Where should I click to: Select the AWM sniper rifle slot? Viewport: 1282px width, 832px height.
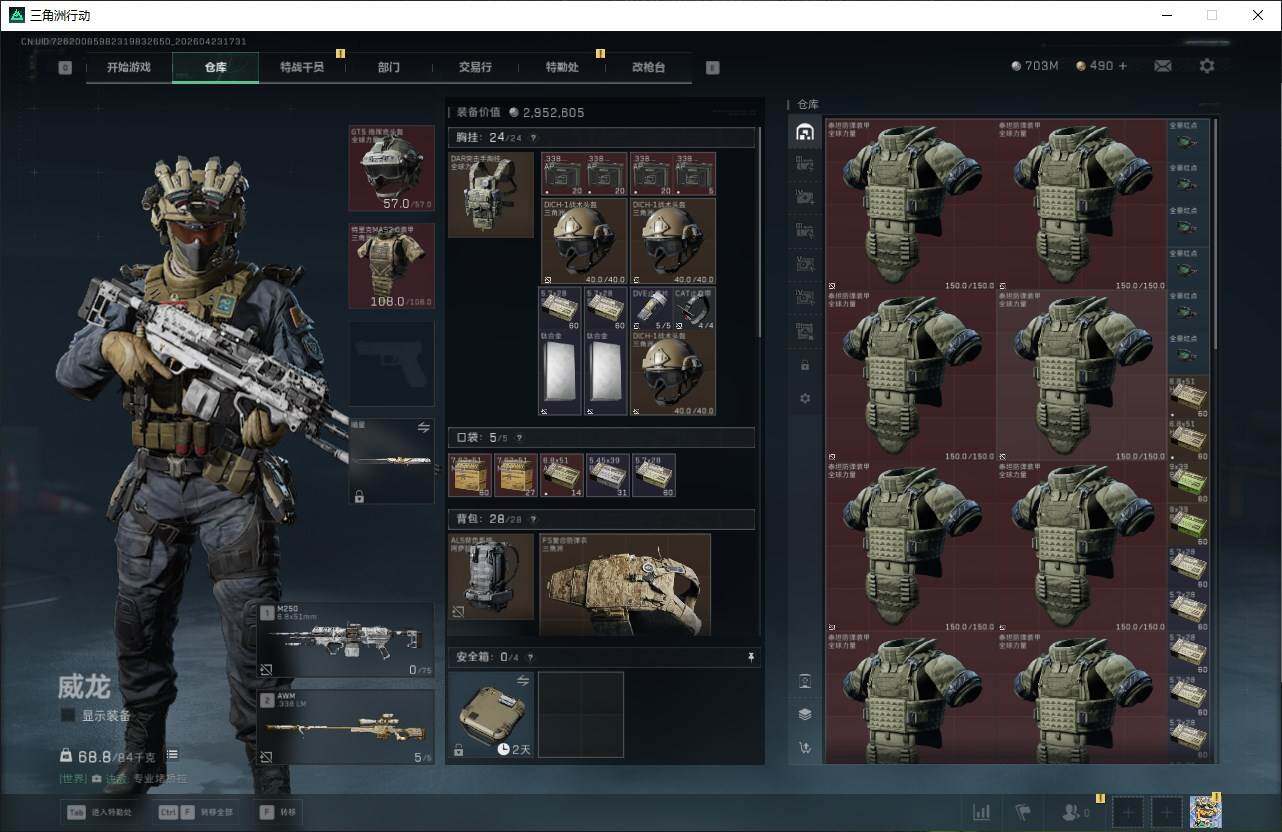point(345,727)
